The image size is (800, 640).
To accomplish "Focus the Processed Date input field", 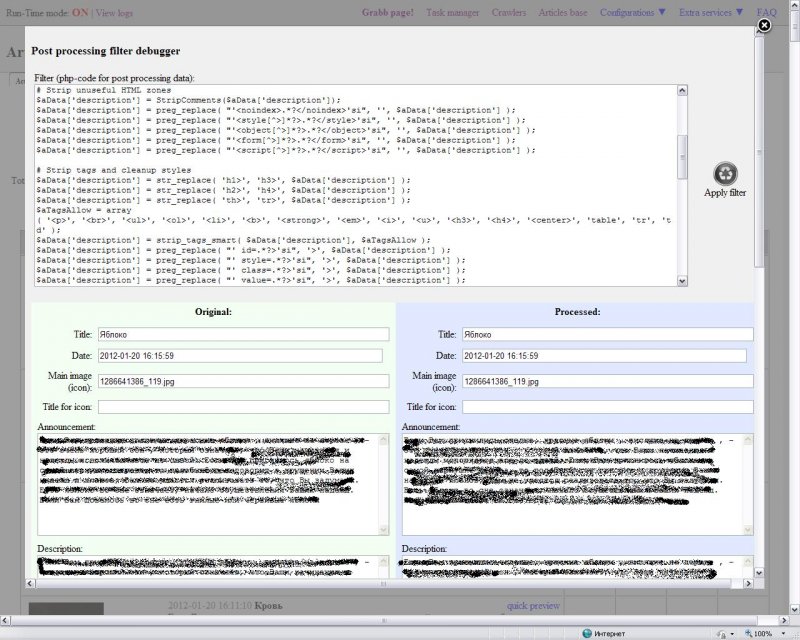I will (x=604, y=355).
